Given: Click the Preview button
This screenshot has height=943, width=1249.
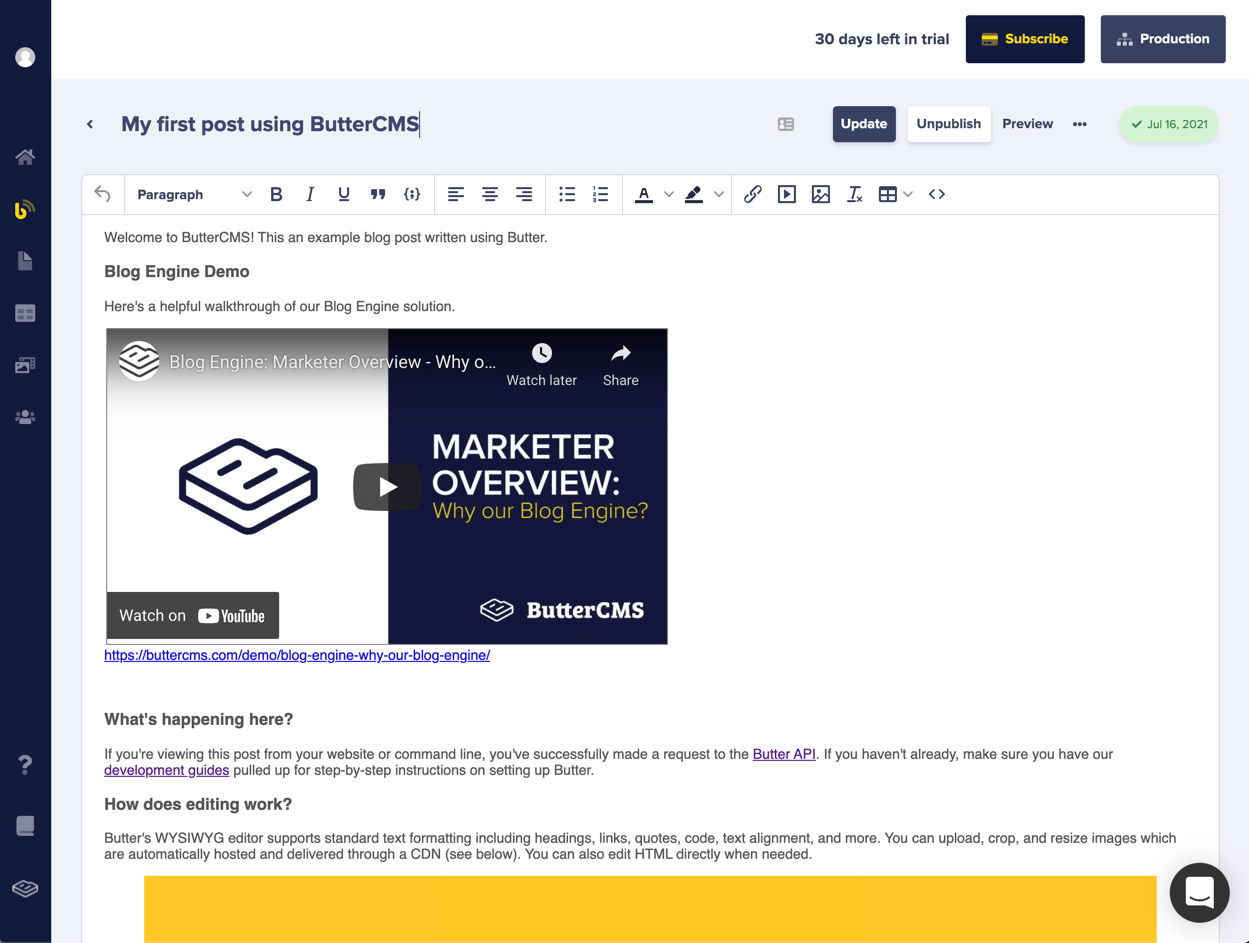Looking at the screenshot, I should pos(1028,124).
